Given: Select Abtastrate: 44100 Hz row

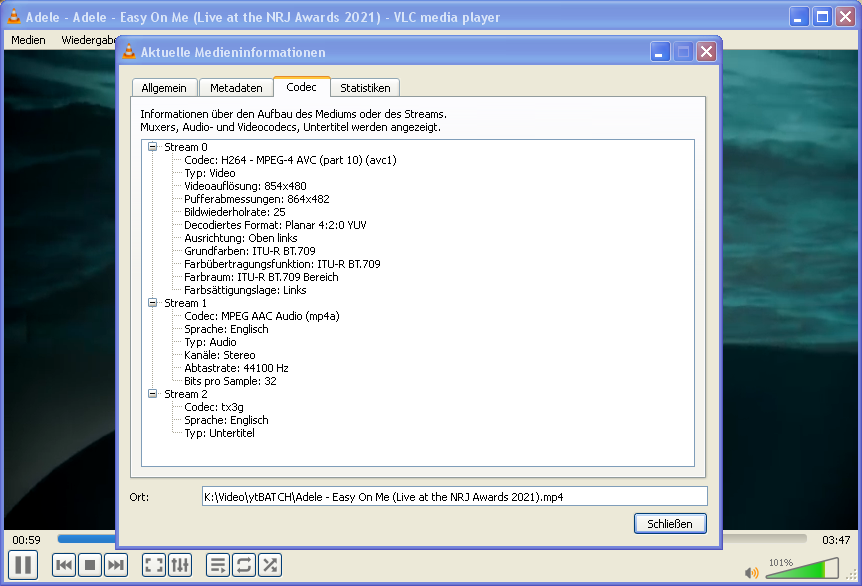Looking at the screenshot, I should (236, 368).
